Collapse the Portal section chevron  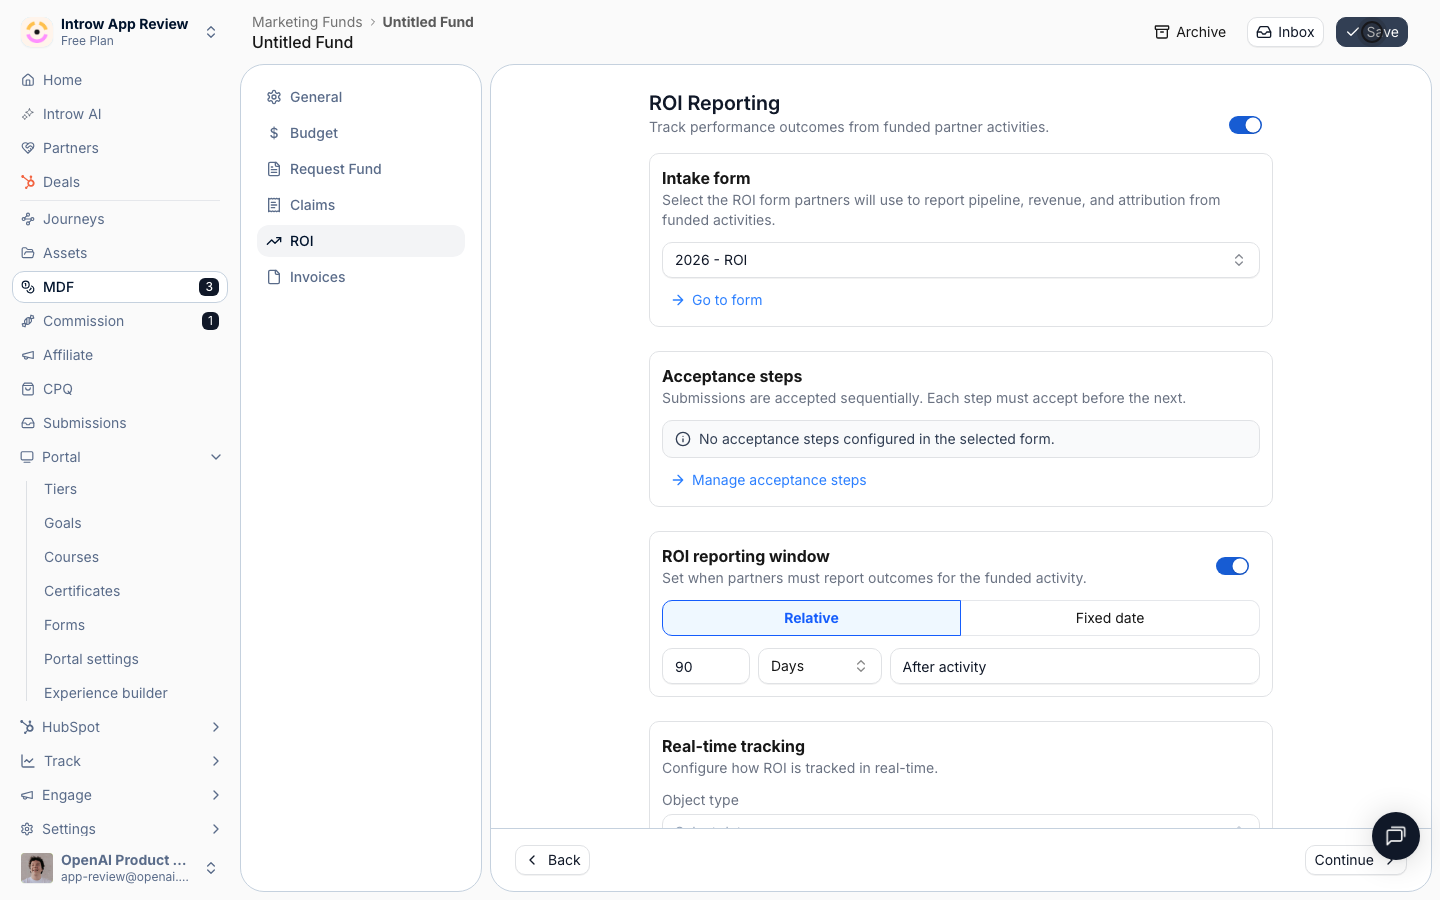click(x=216, y=457)
